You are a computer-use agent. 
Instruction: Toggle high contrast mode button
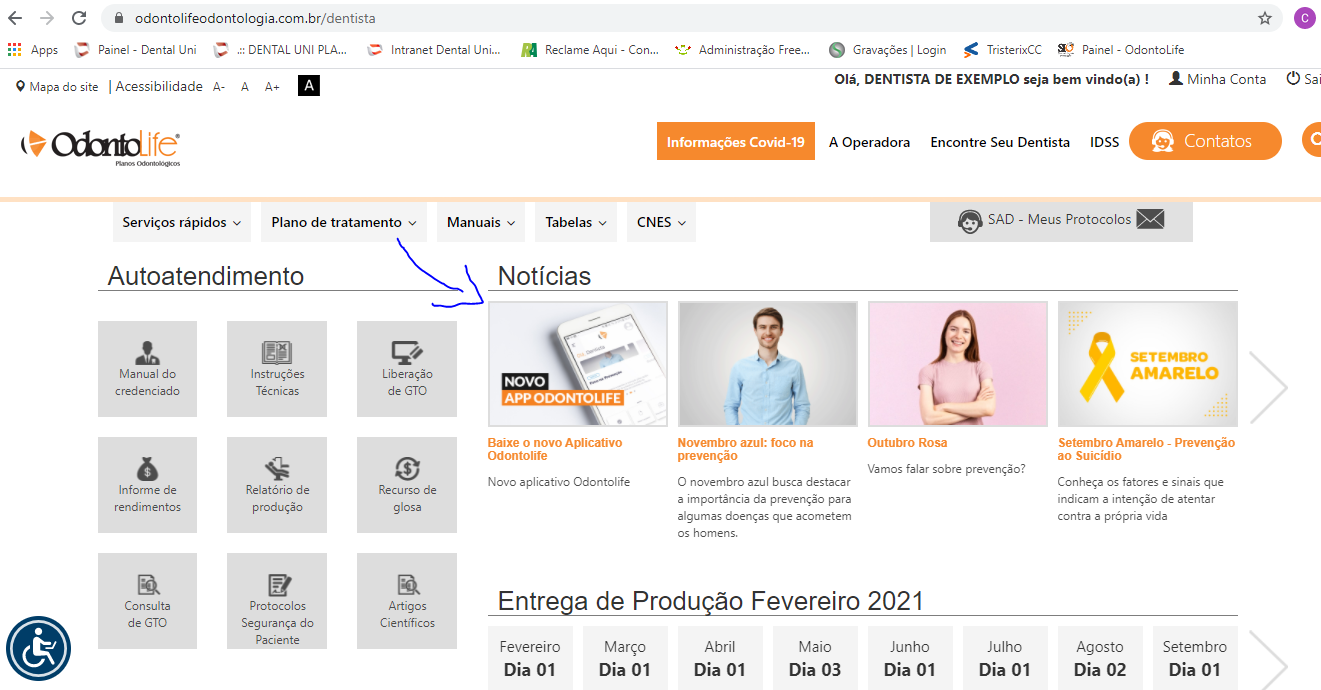click(x=309, y=87)
